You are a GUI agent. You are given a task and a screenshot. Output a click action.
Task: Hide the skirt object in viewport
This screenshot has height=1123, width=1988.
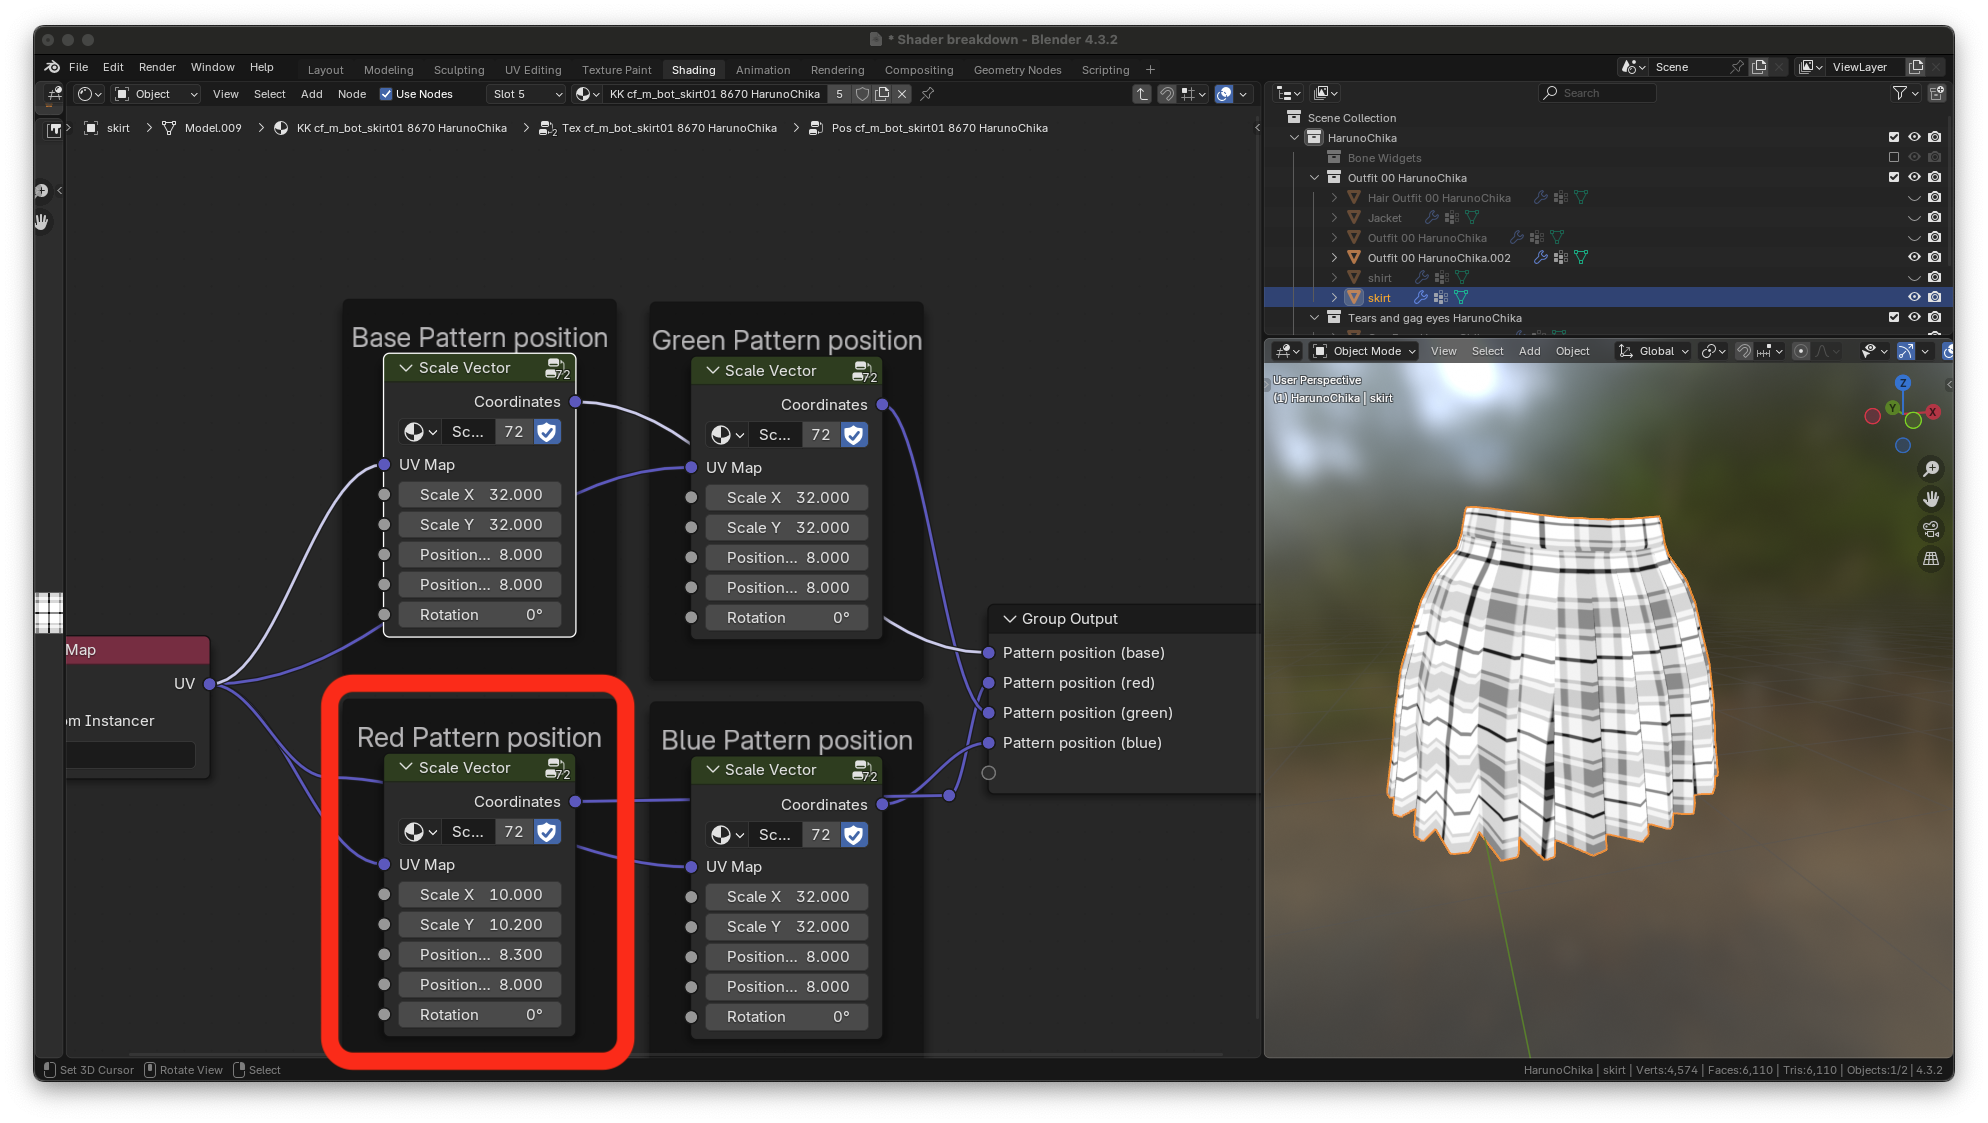point(1914,297)
